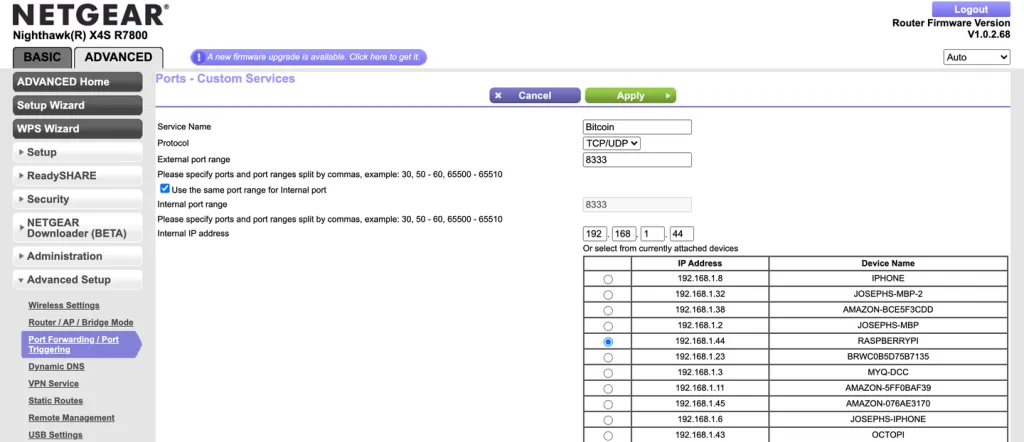Open the Dynamic DNS page

pyautogui.click(x=56, y=367)
